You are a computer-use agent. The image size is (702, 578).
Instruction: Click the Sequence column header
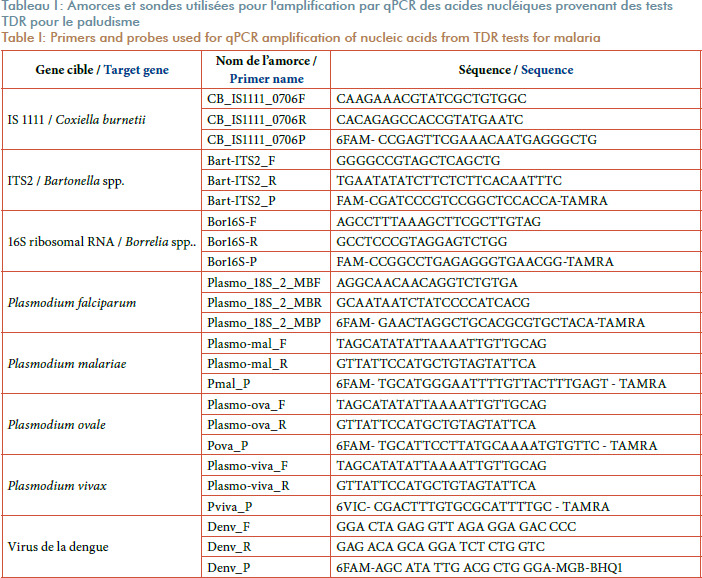516,70
